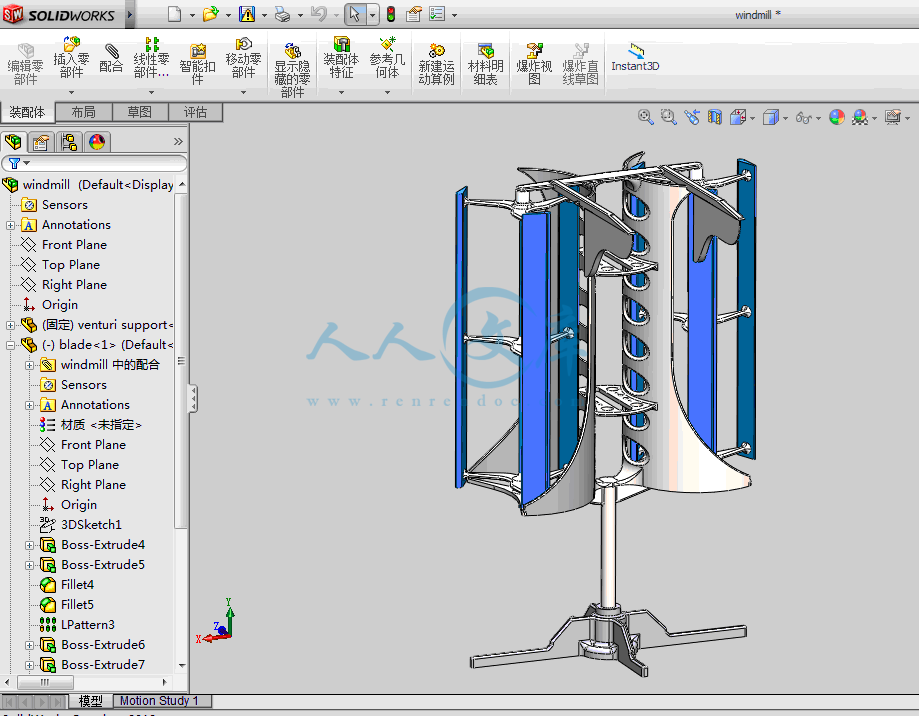Switch to the 评估 (Evaluate) ribbon tab

[x=195, y=112]
